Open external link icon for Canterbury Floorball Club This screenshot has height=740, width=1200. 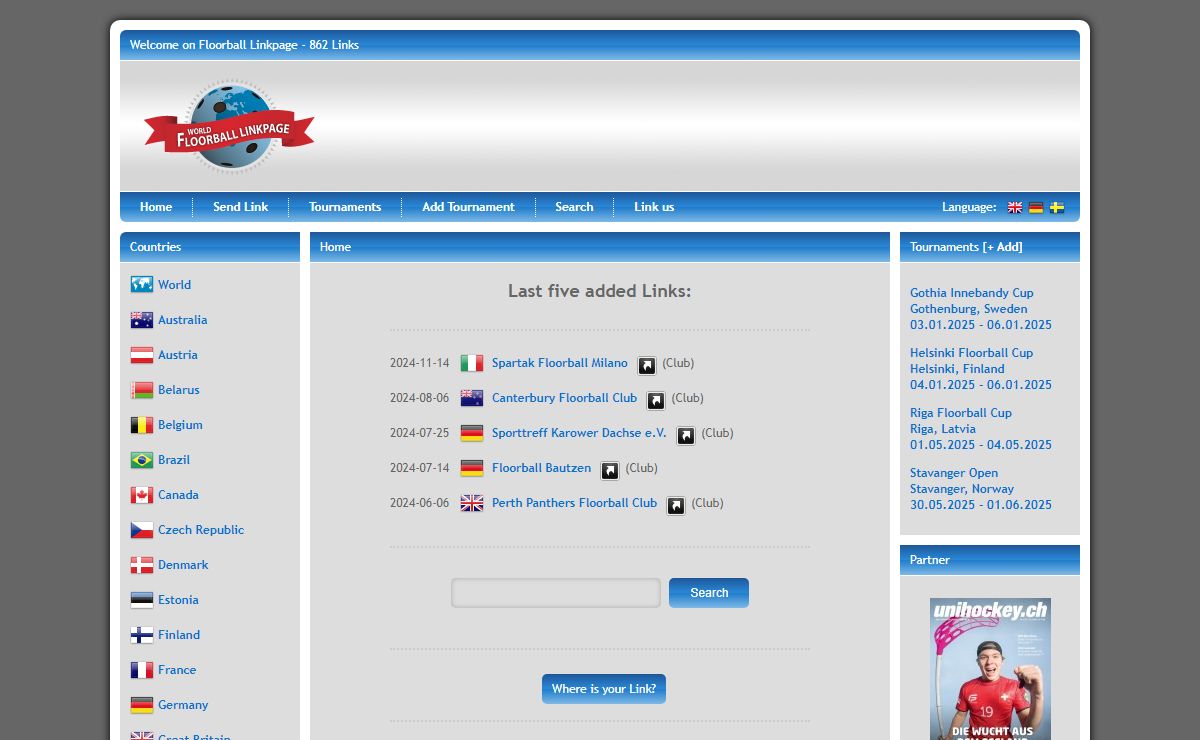coord(656,400)
